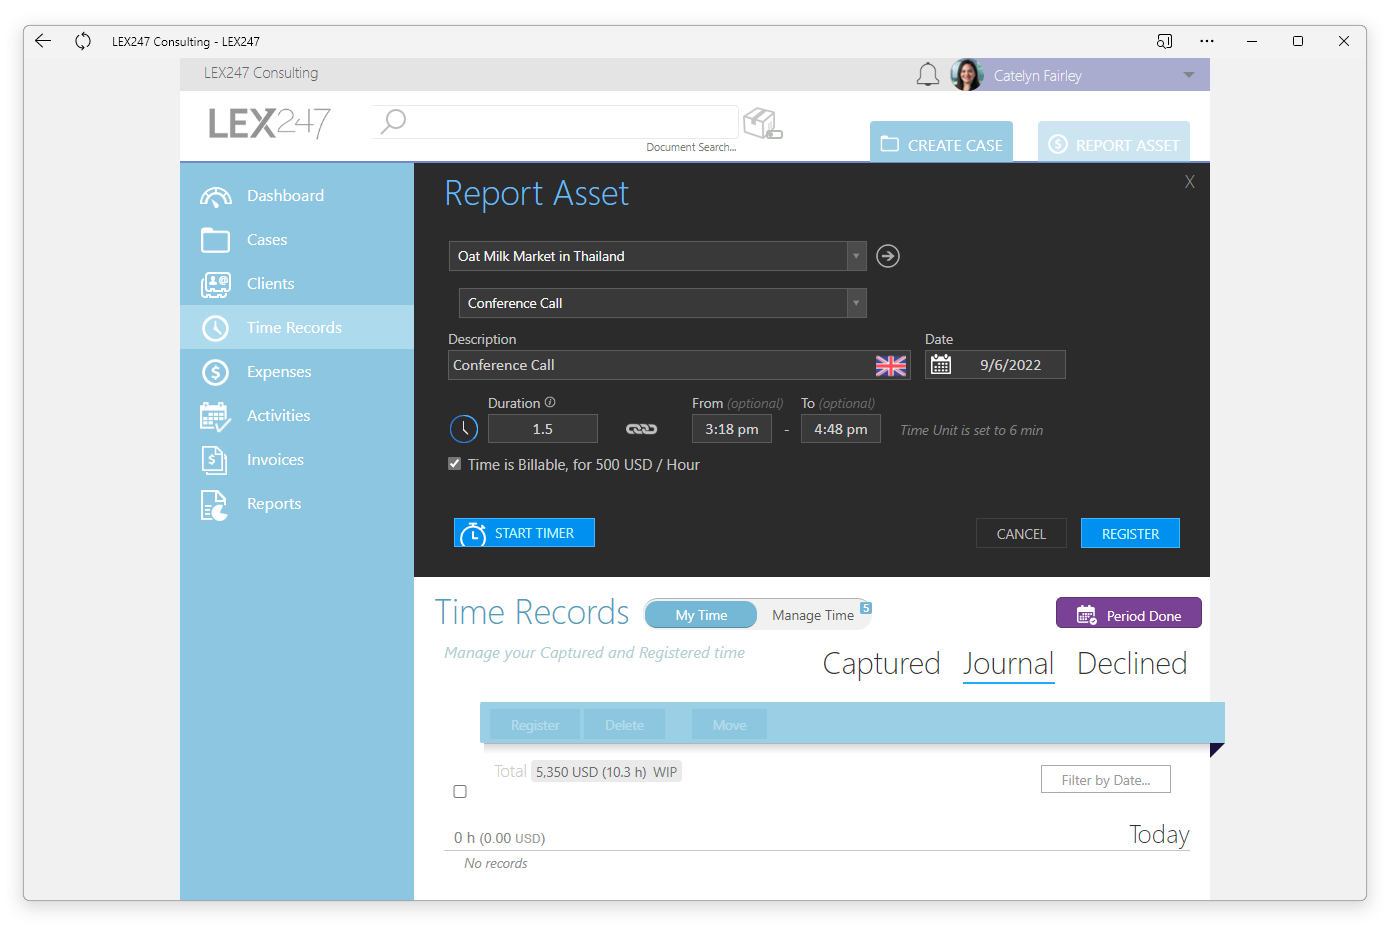Click the Period Done button
This screenshot has width=1390, height=925.
1129,613
